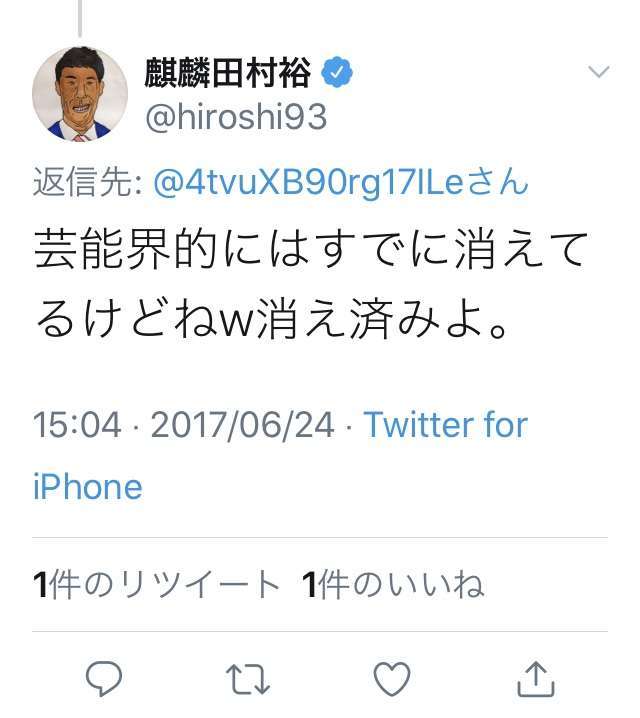Click the thread connector line above avatar

(x=80, y=18)
